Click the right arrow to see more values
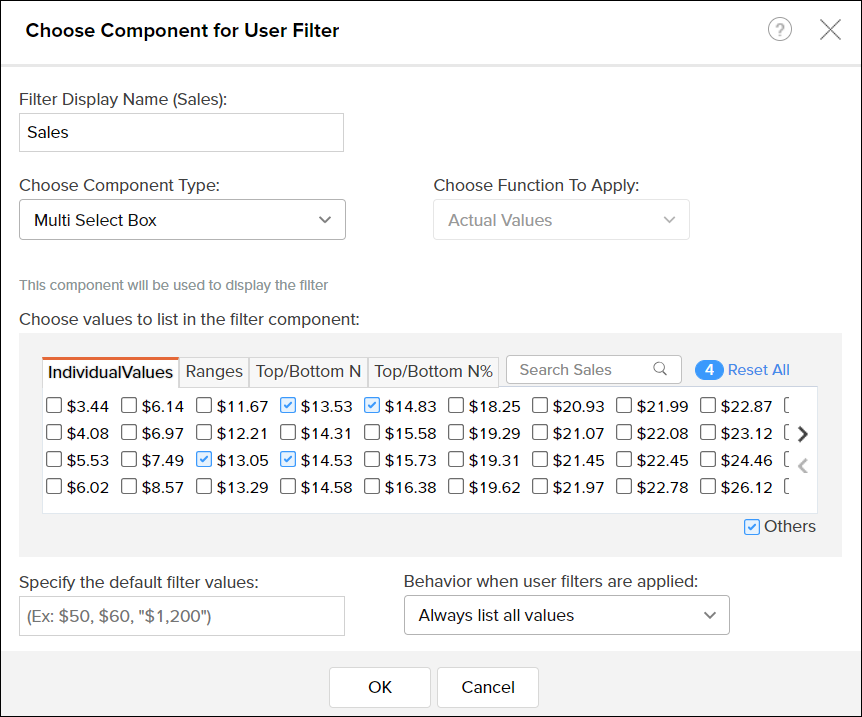This screenshot has height=717, width=862. (x=802, y=434)
